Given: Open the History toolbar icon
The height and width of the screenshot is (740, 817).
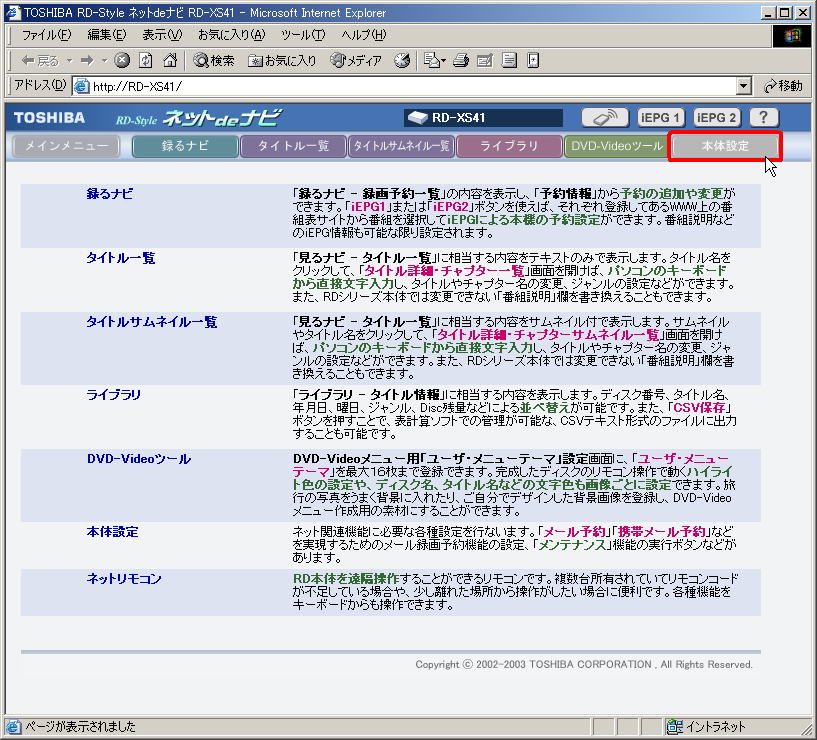Looking at the screenshot, I should tap(402, 61).
